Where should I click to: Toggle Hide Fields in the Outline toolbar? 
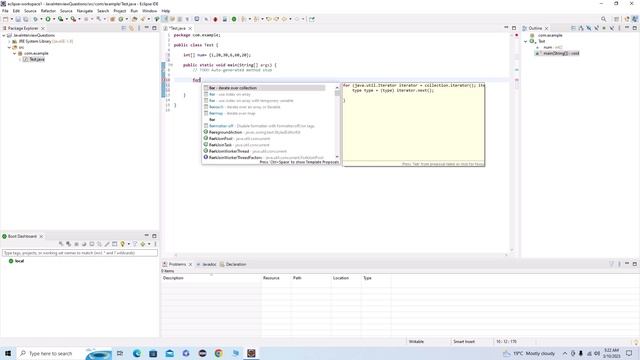click(x=589, y=28)
